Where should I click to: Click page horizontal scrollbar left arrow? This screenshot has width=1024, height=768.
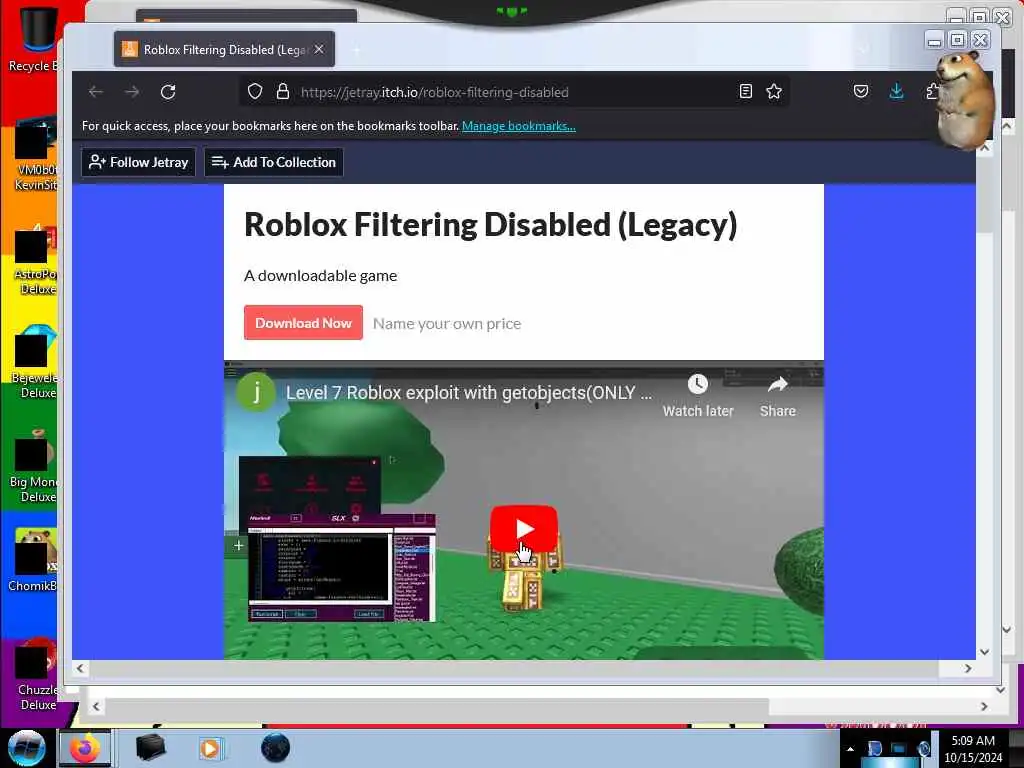click(80, 668)
